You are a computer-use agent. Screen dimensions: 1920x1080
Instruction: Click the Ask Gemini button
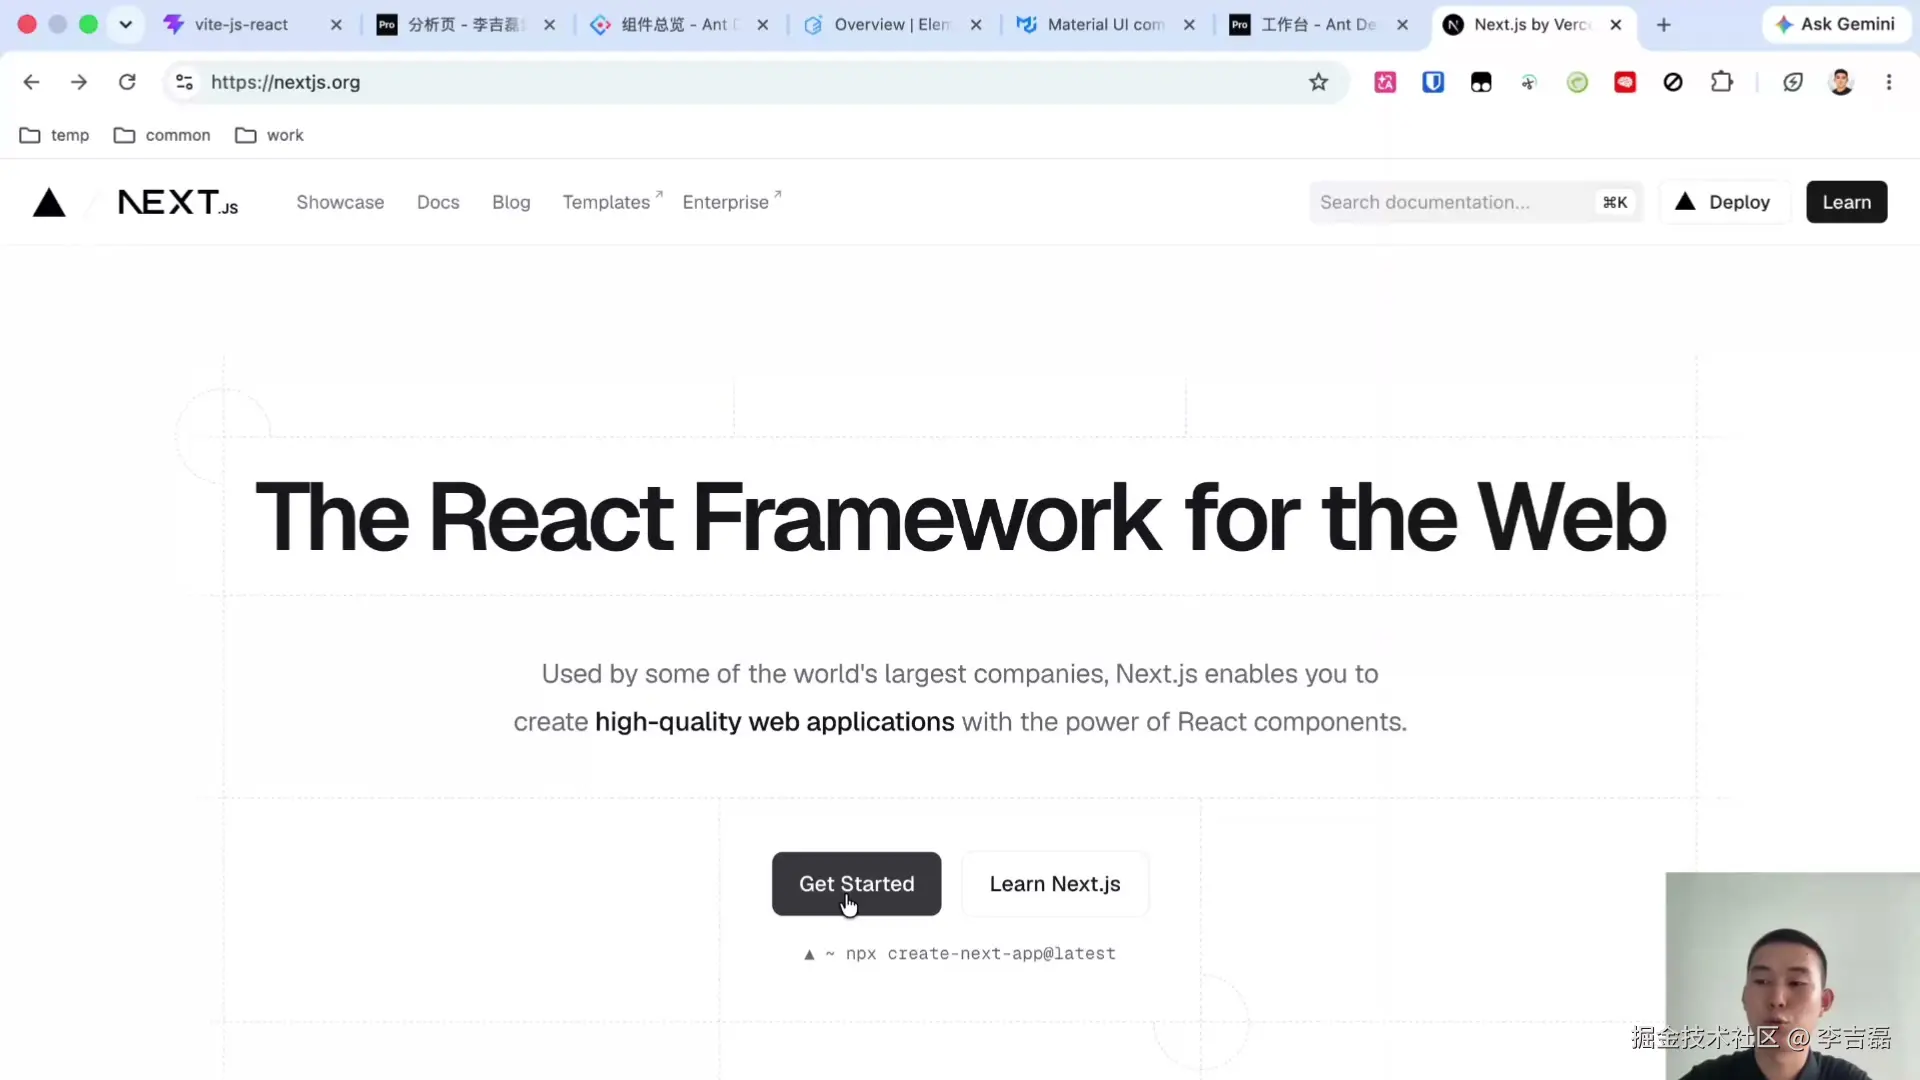(x=1836, y=24)
